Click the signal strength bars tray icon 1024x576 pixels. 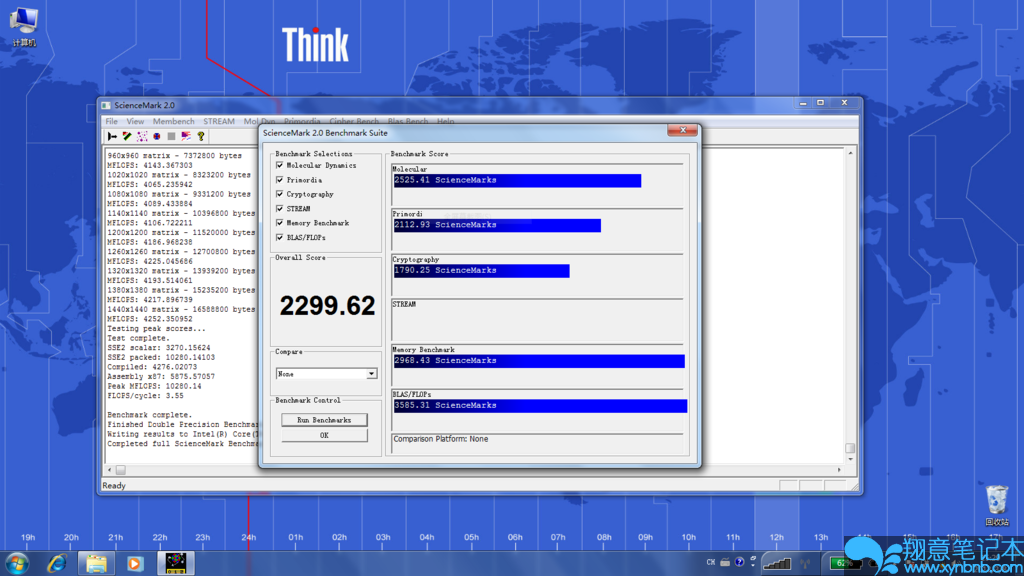pyautogui.click(x=777, y=563)
